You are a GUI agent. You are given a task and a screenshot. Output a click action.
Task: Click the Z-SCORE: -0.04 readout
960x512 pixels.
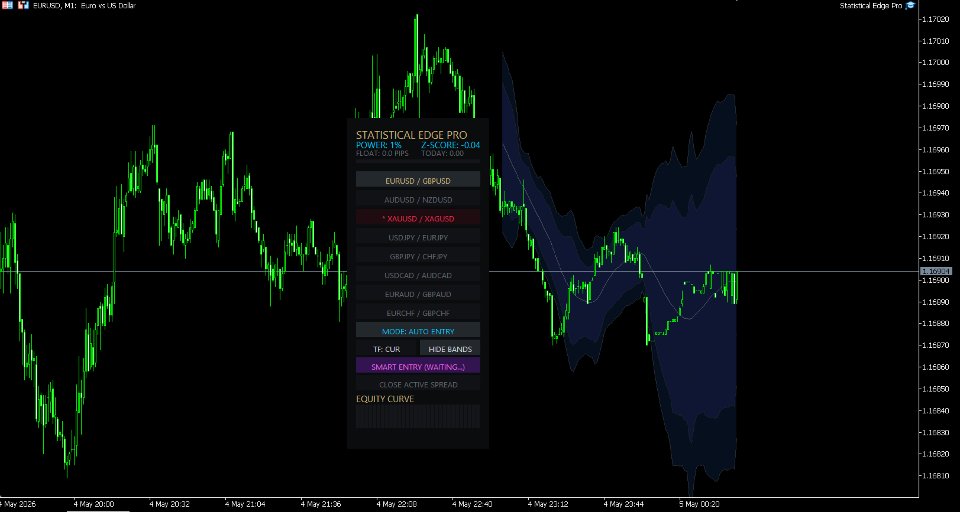[451, 145]
